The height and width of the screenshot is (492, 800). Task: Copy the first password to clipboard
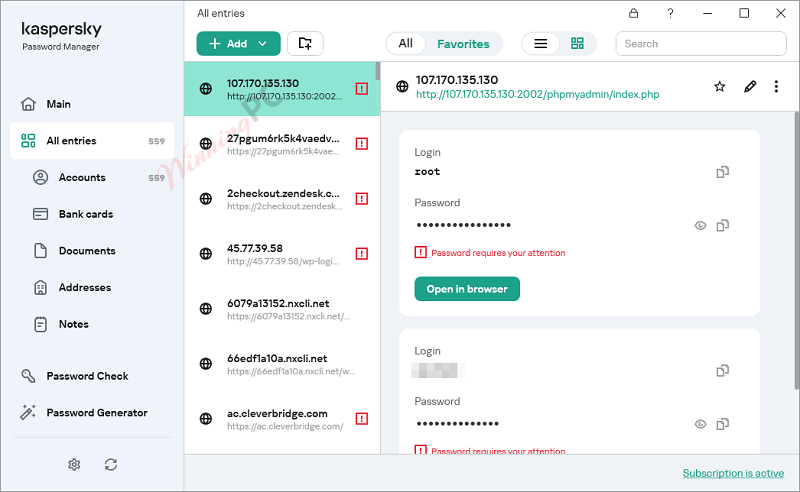click(x=722, y=226)
